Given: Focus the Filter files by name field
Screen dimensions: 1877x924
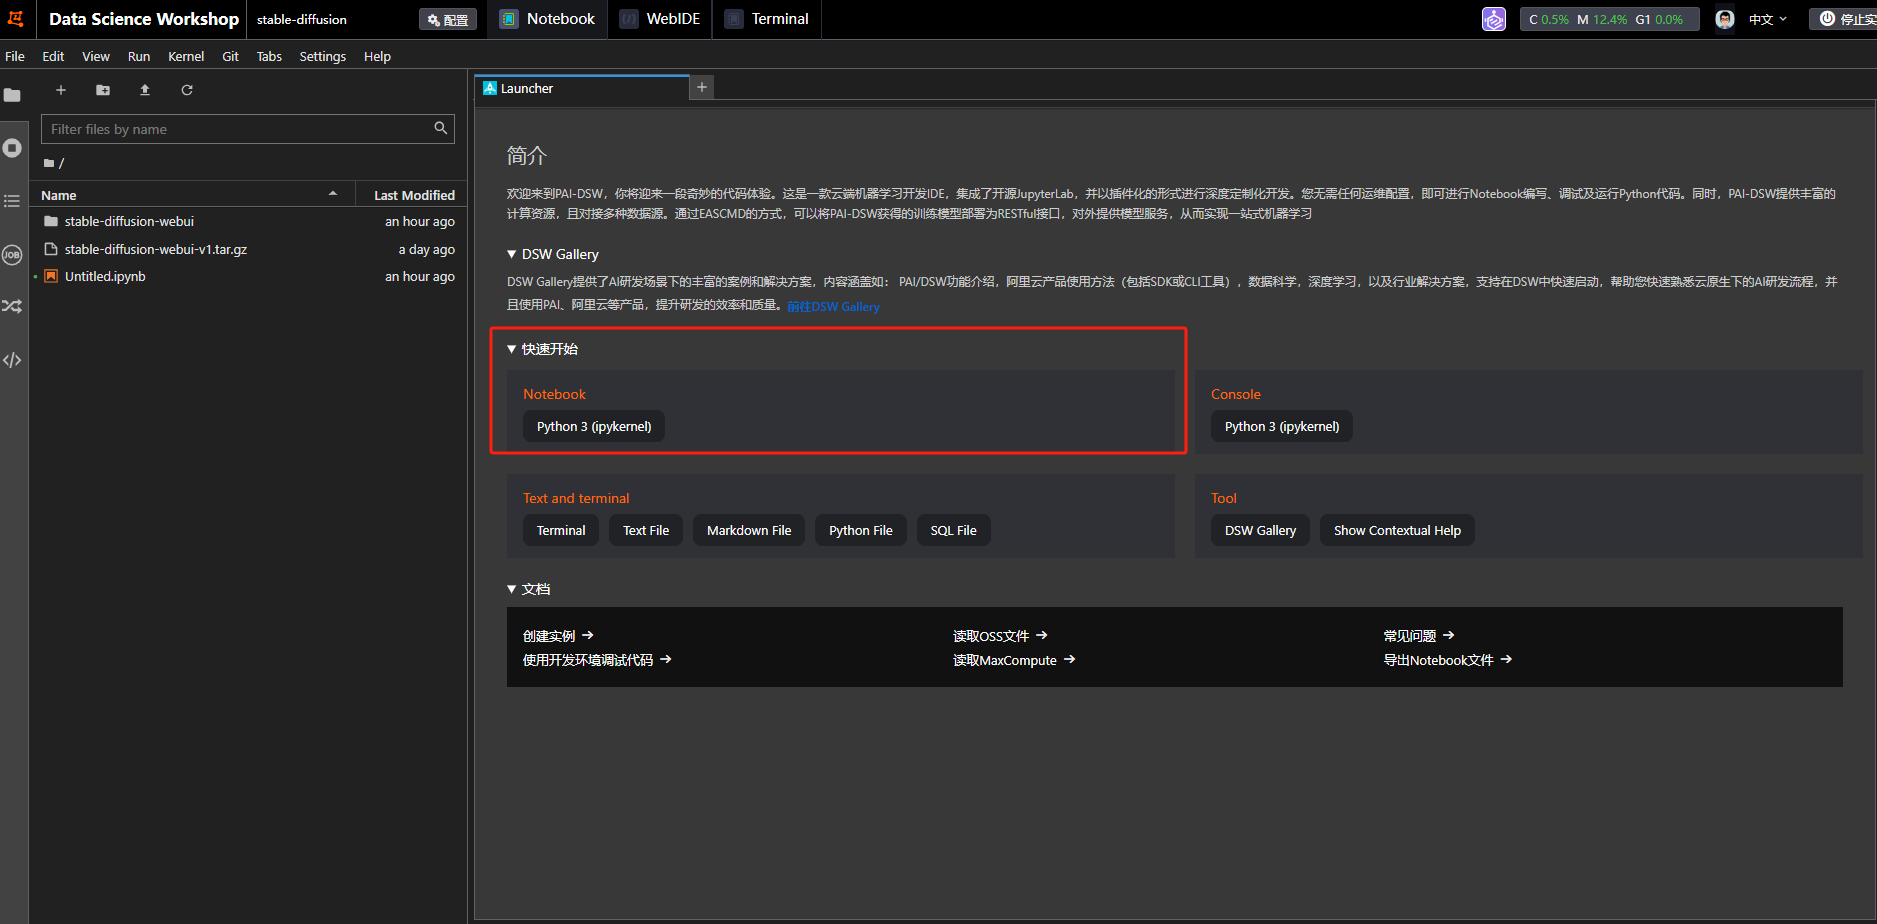Looking at the screenshot, I should [248, 129].
